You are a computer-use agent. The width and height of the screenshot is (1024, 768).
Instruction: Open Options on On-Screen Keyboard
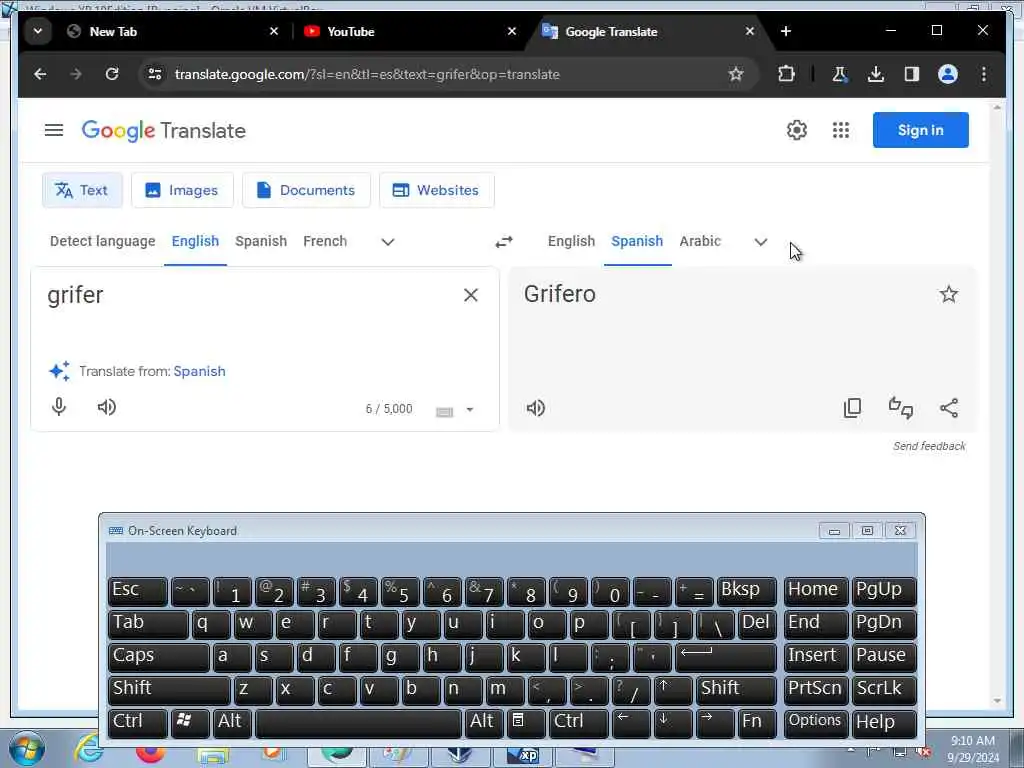coord(815,722)
